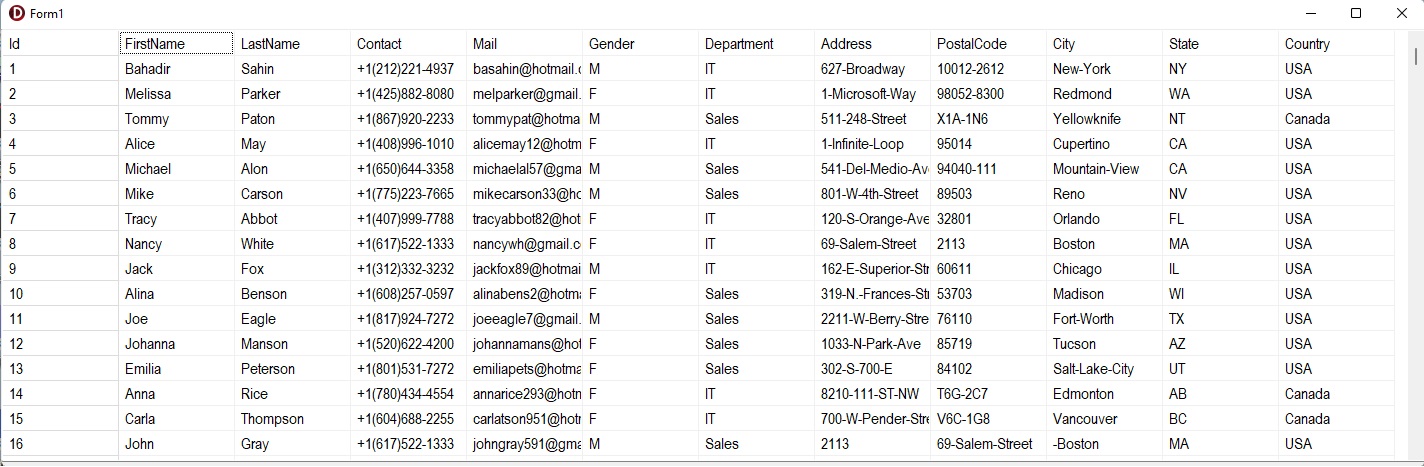Close the Form1 window
This screenshot has height=467, width=1424.
point(1401,13)
